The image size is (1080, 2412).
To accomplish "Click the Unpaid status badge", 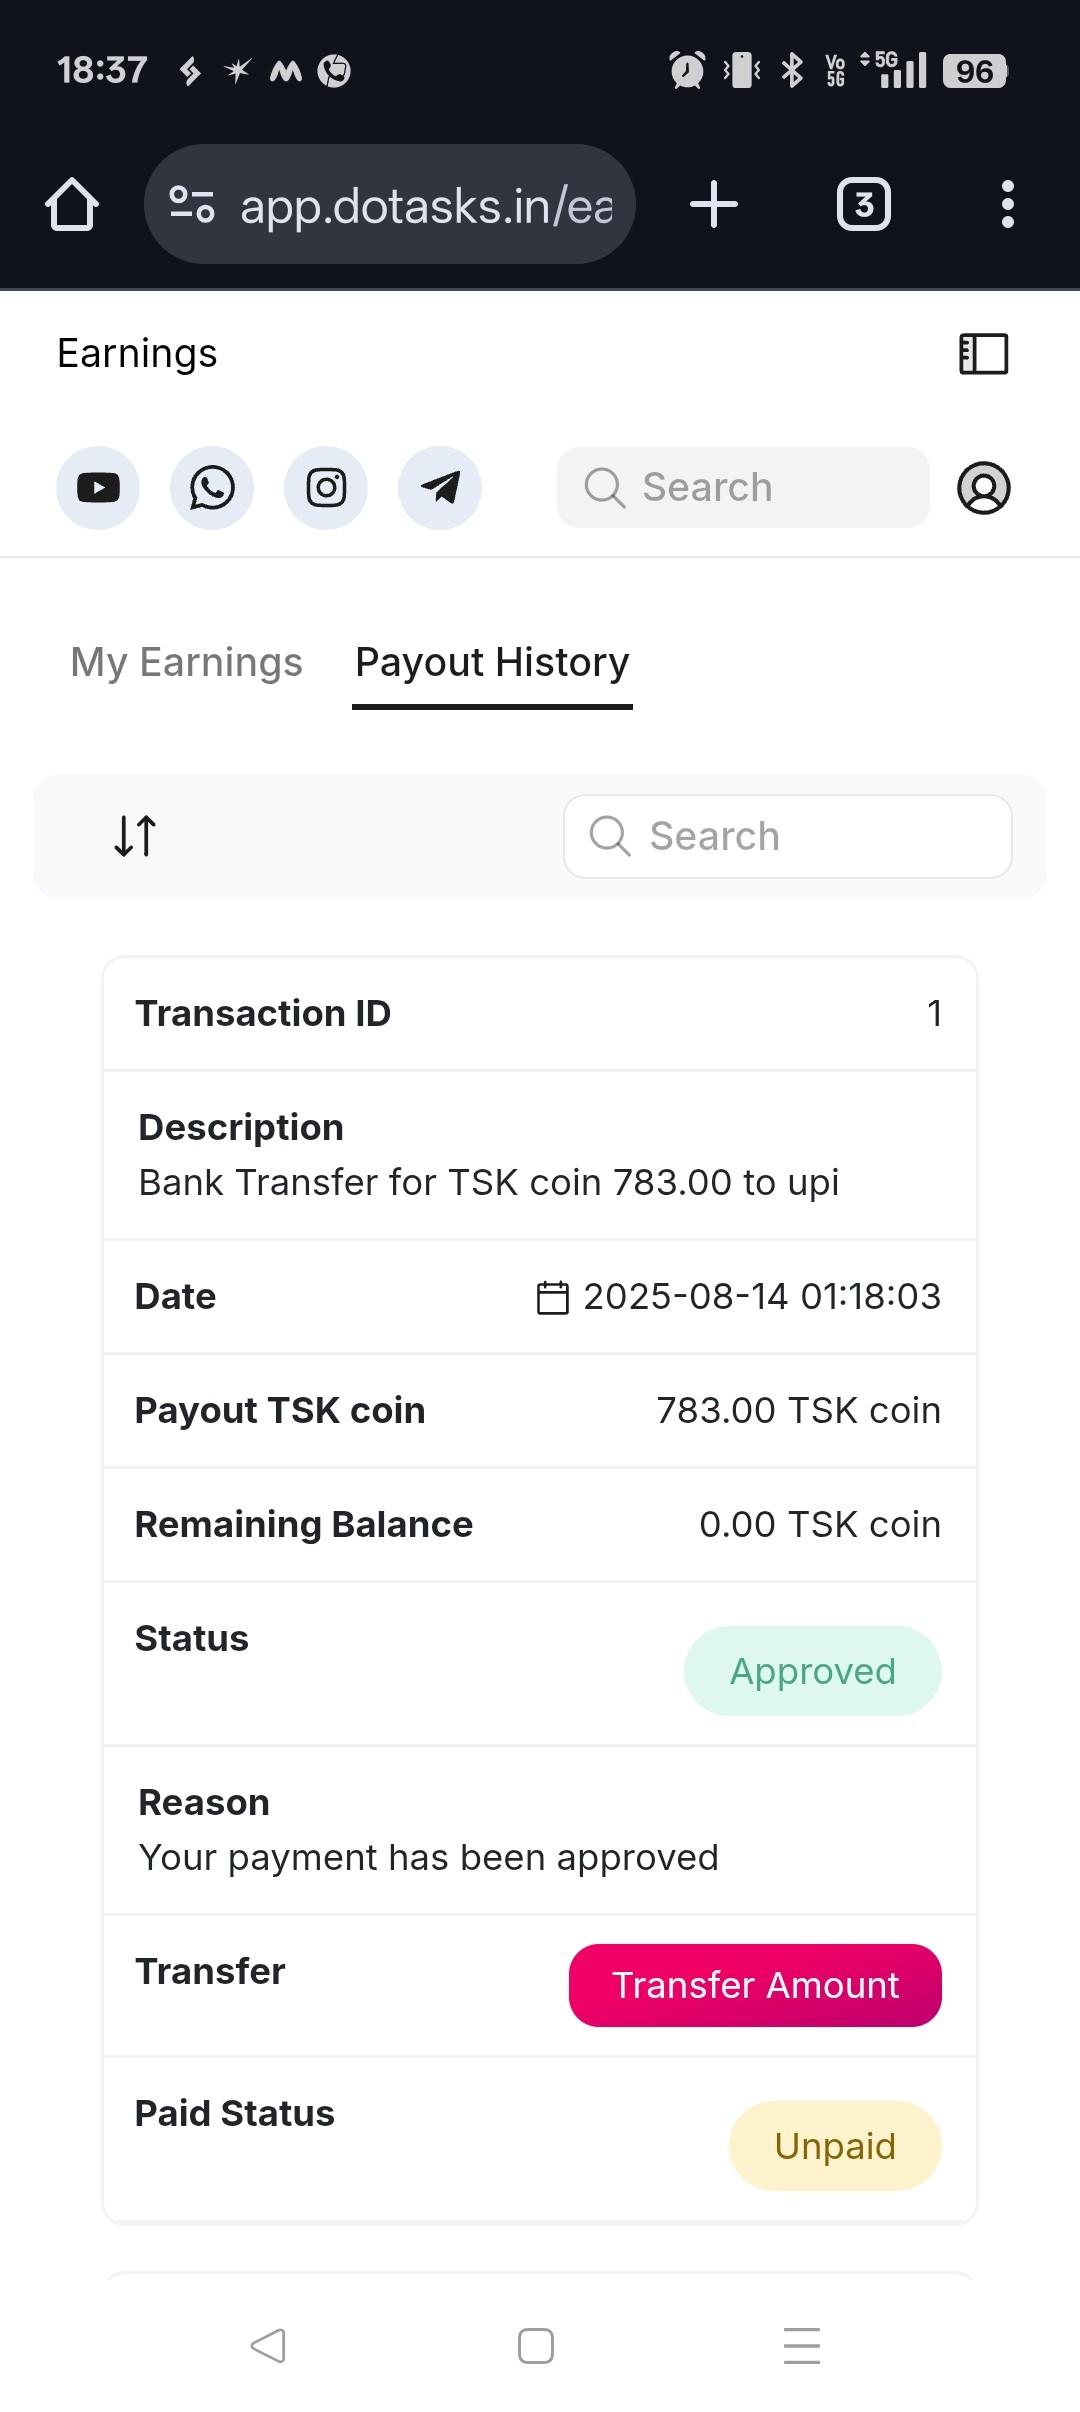I will pyautogui.click(x=835, y=2146).
